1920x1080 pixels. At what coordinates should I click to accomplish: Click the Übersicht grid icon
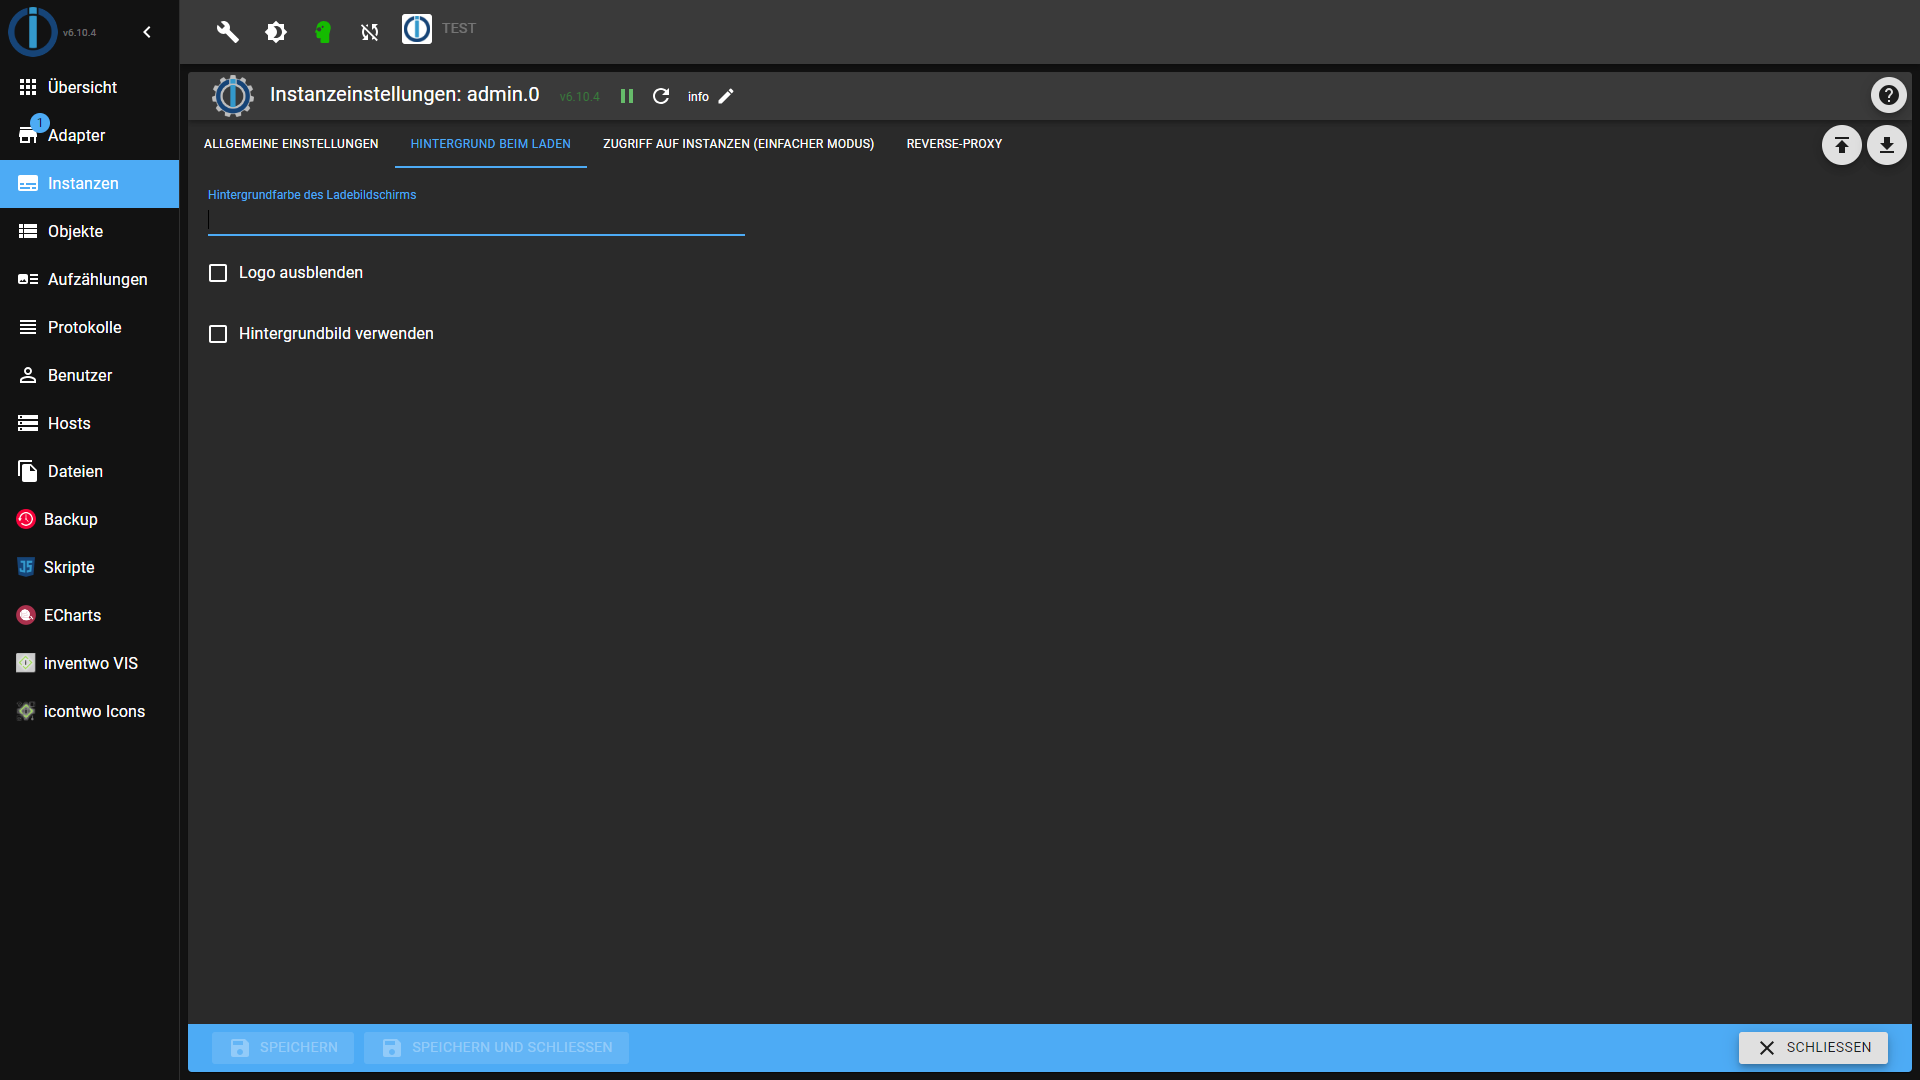tap(28, 88)
